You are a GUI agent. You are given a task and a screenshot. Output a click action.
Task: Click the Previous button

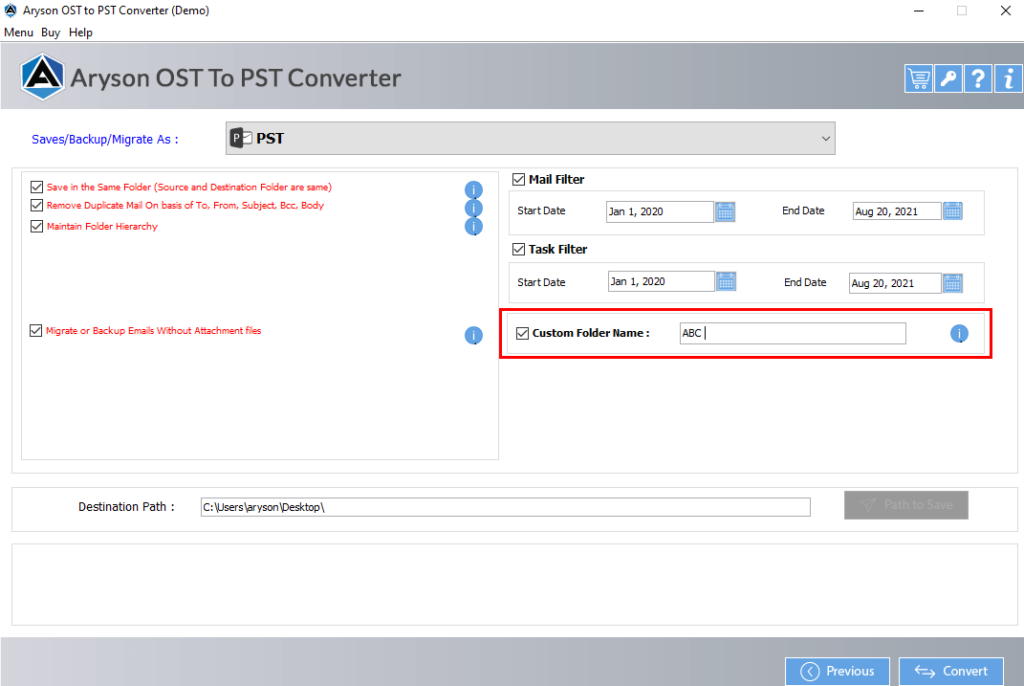point(837,671)
